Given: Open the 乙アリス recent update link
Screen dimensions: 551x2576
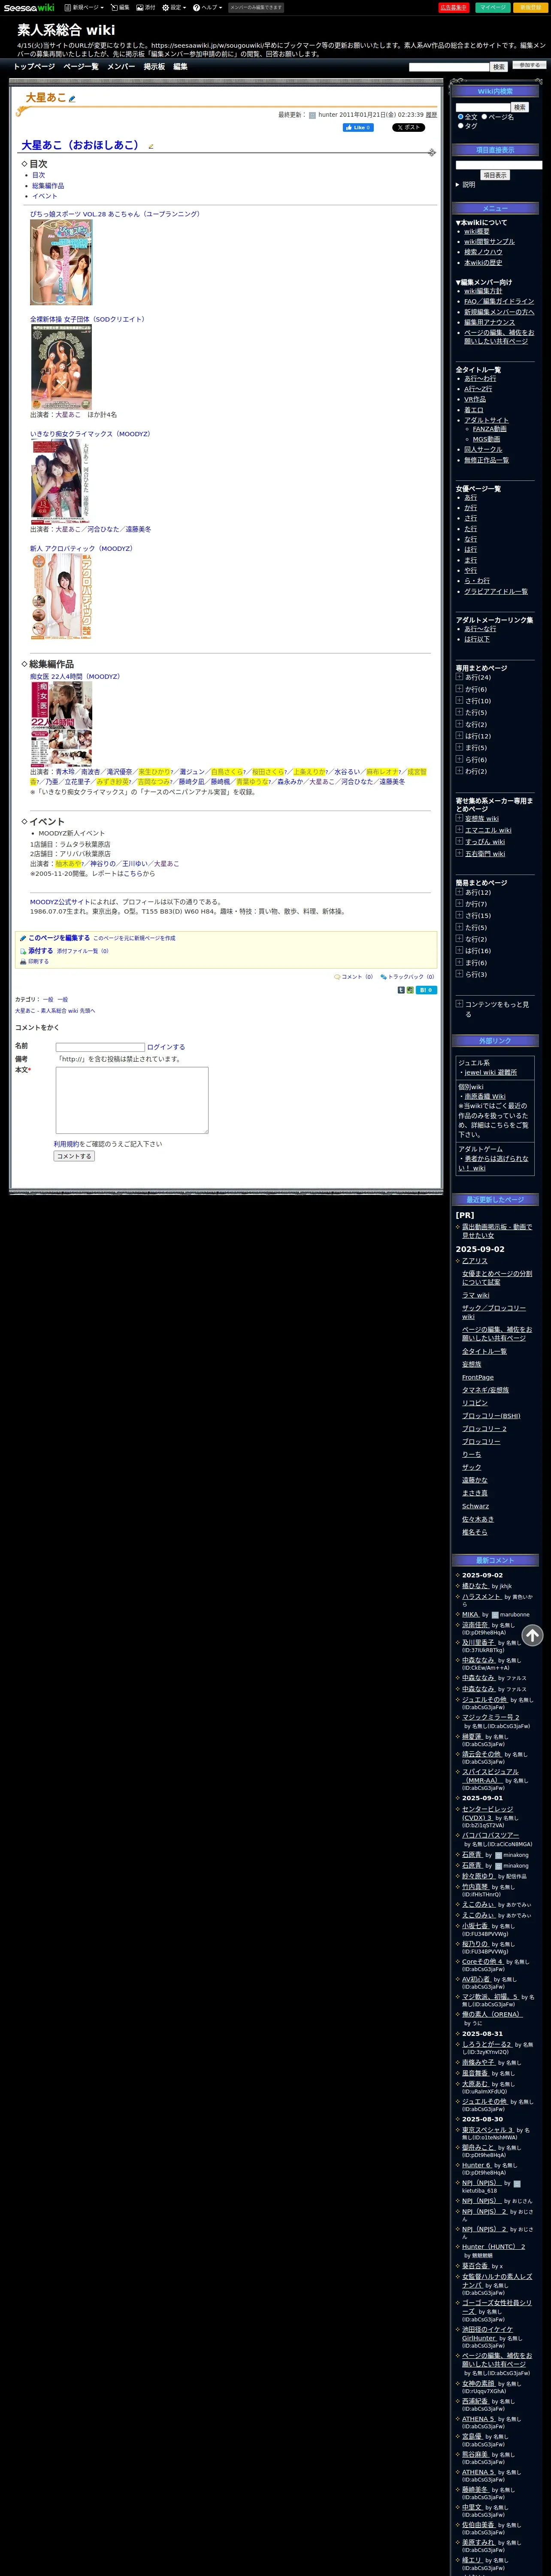Looking at the screenshot, I should [475, 1261].
